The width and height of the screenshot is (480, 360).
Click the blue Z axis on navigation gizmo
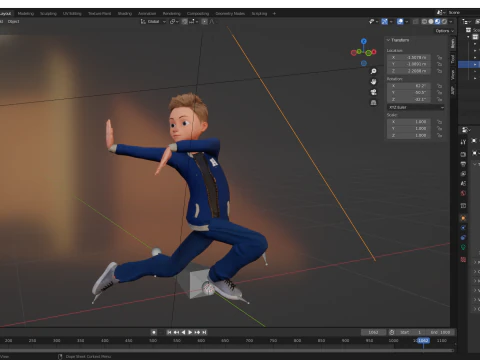[x=364, y=41]
